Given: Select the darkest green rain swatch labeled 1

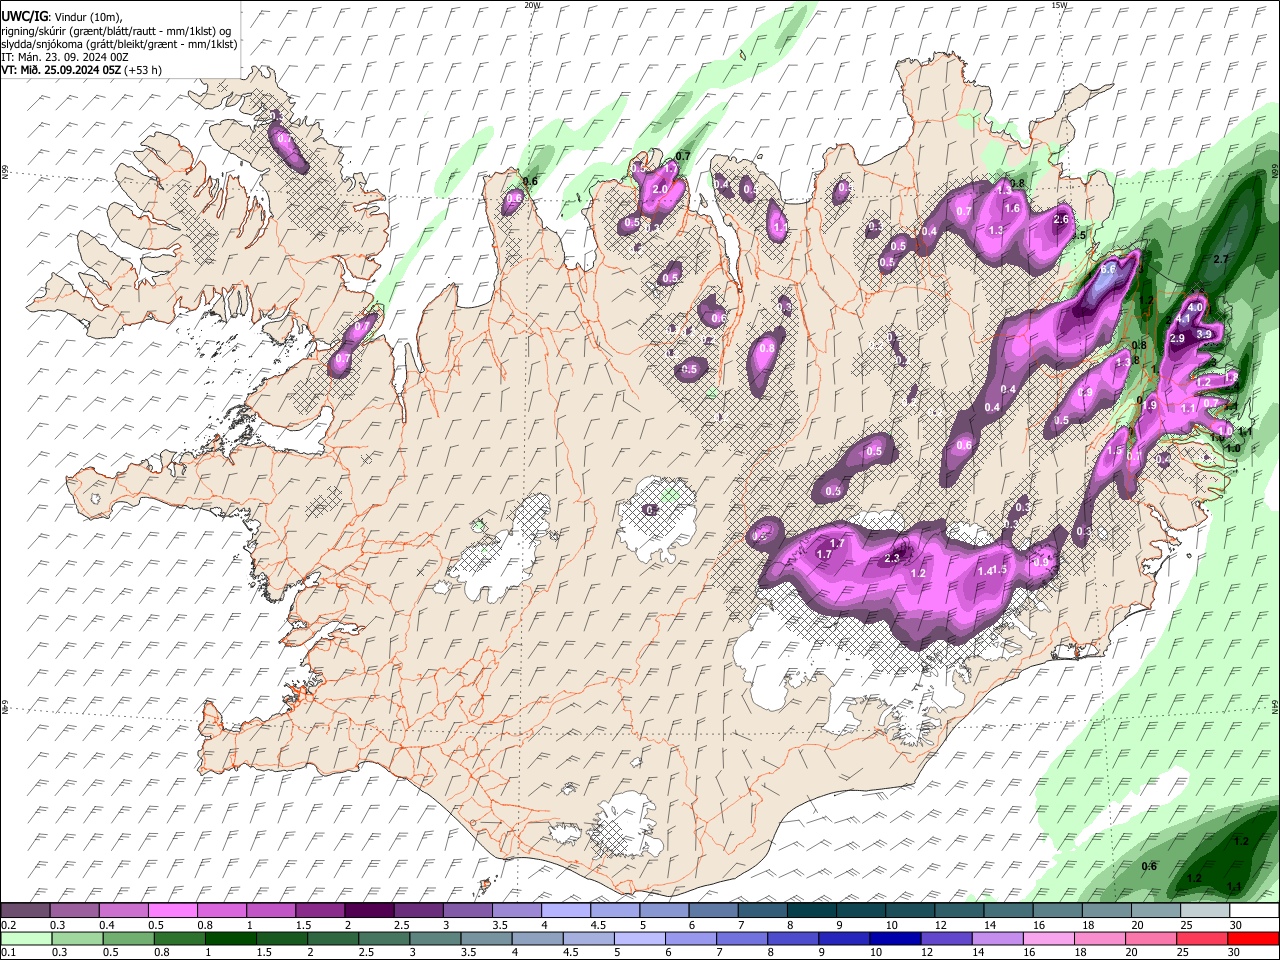Looking at the screenshot, I should click(230, 939).
